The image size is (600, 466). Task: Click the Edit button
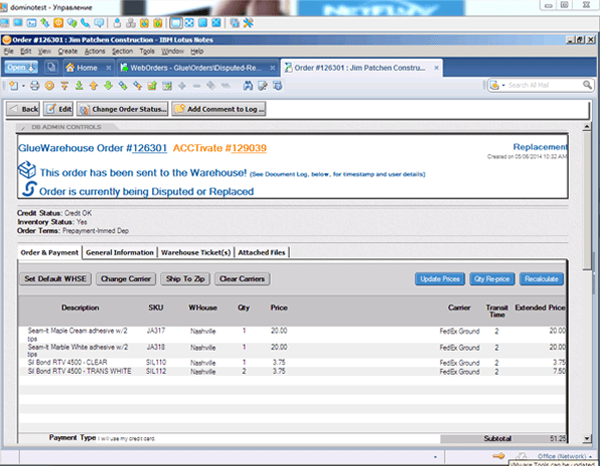point(58,109)
